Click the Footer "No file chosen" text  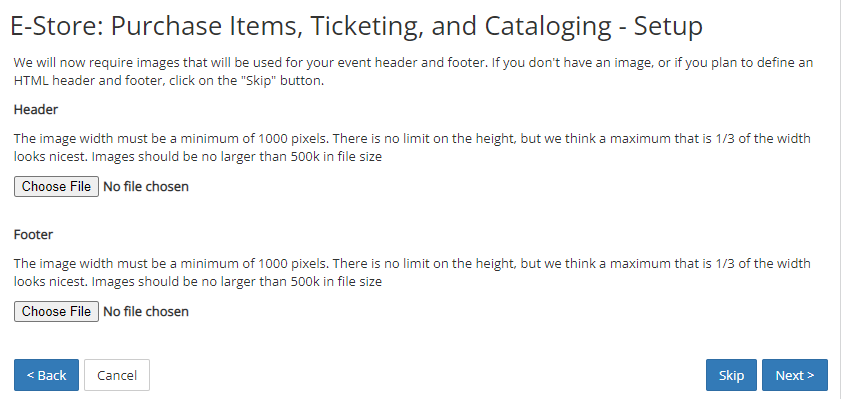click(146, 312)
